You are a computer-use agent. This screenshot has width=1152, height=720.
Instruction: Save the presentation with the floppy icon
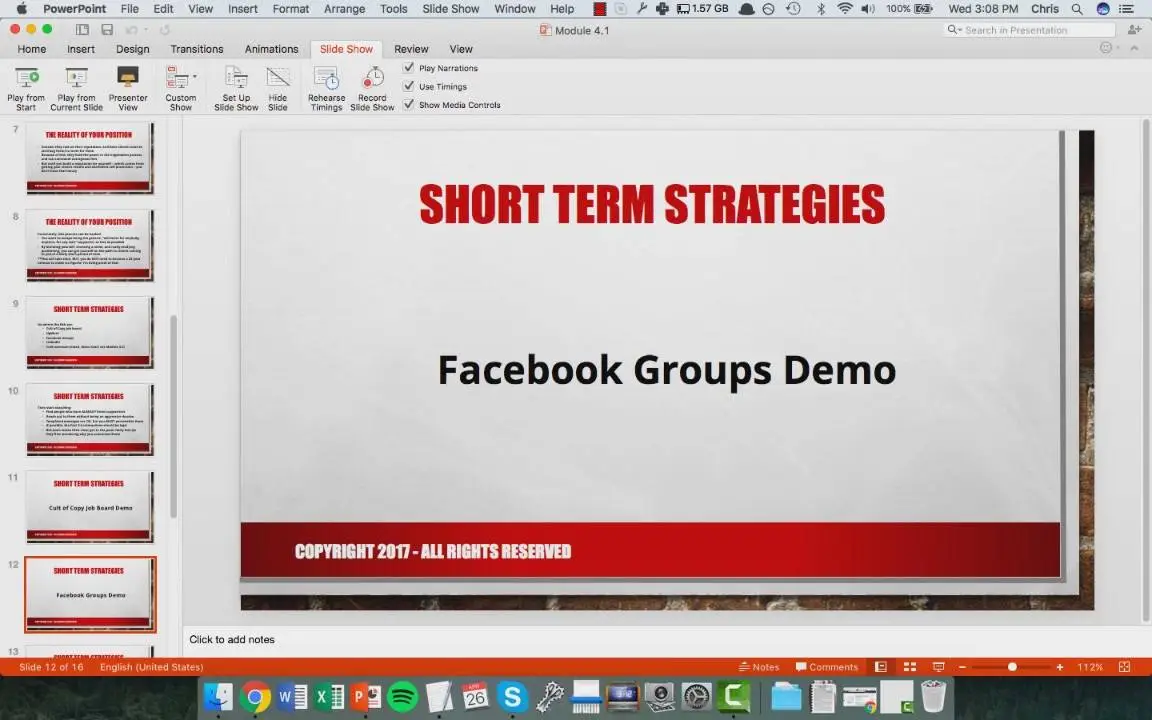coord(107,30)
